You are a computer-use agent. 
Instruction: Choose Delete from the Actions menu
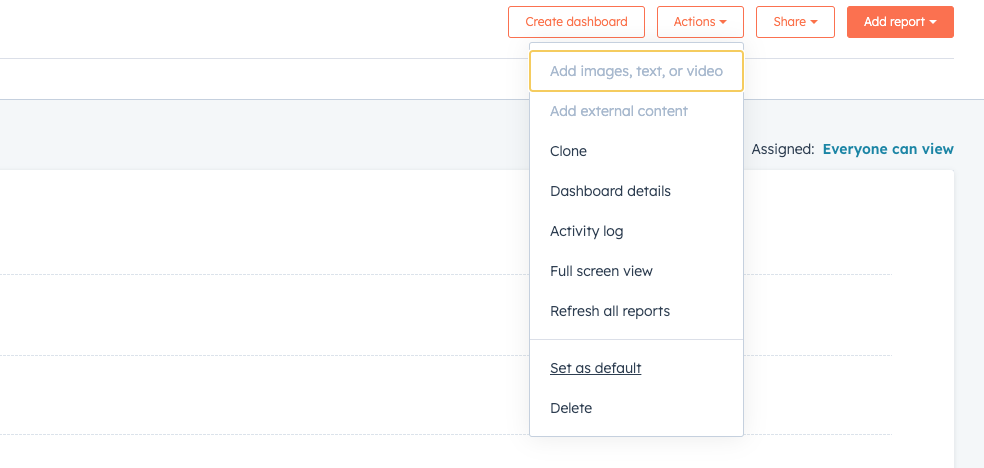(x=636, y=408)
